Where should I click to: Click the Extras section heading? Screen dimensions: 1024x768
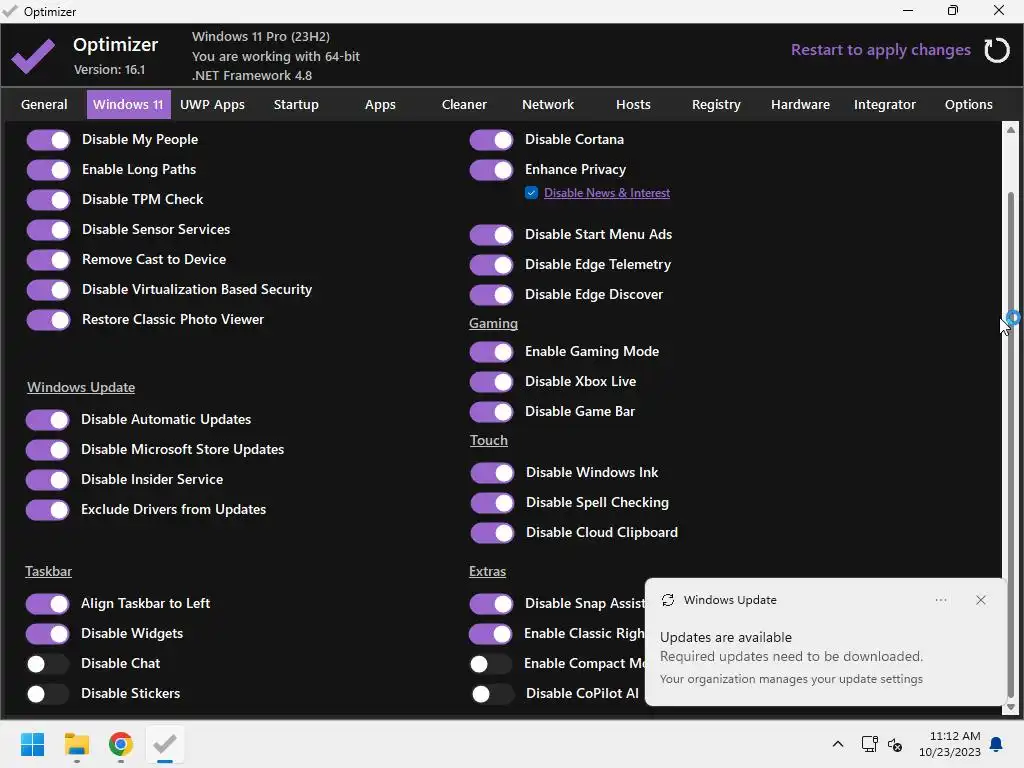(x=487, y=571)
